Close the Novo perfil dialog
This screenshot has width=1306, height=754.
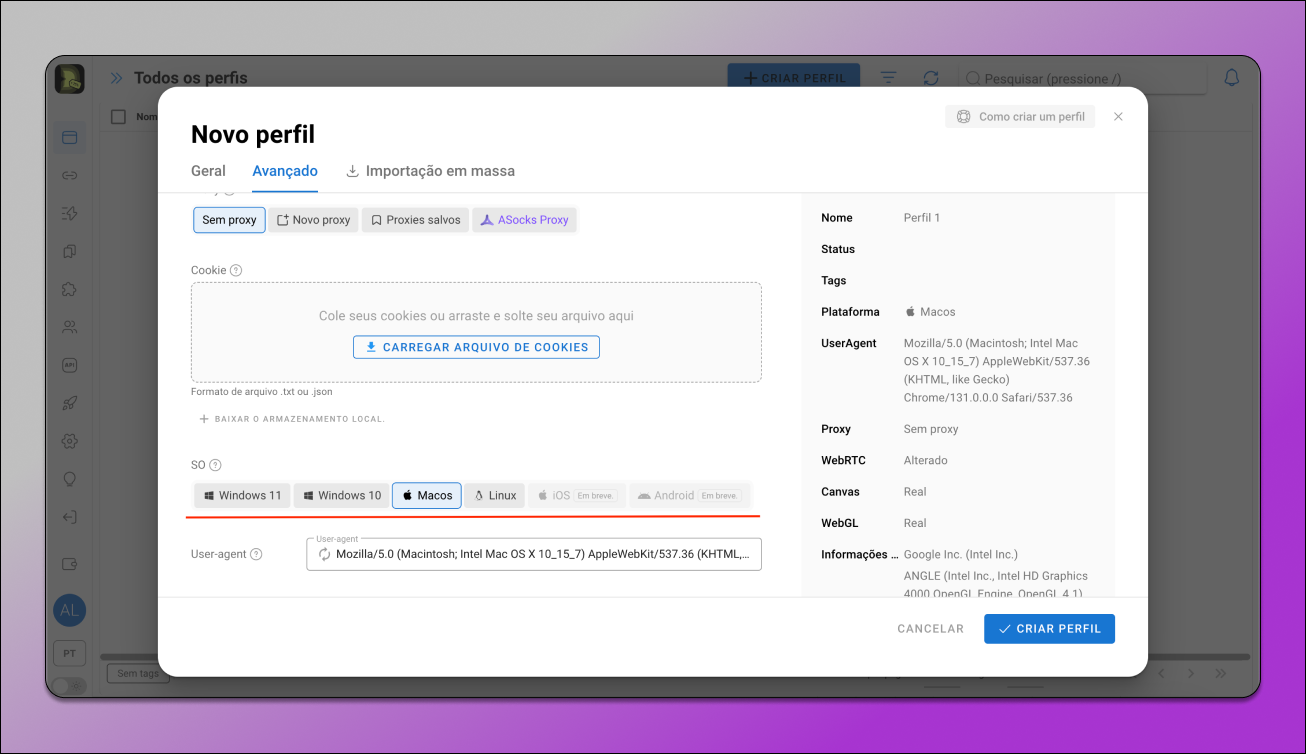[1118, 116]
